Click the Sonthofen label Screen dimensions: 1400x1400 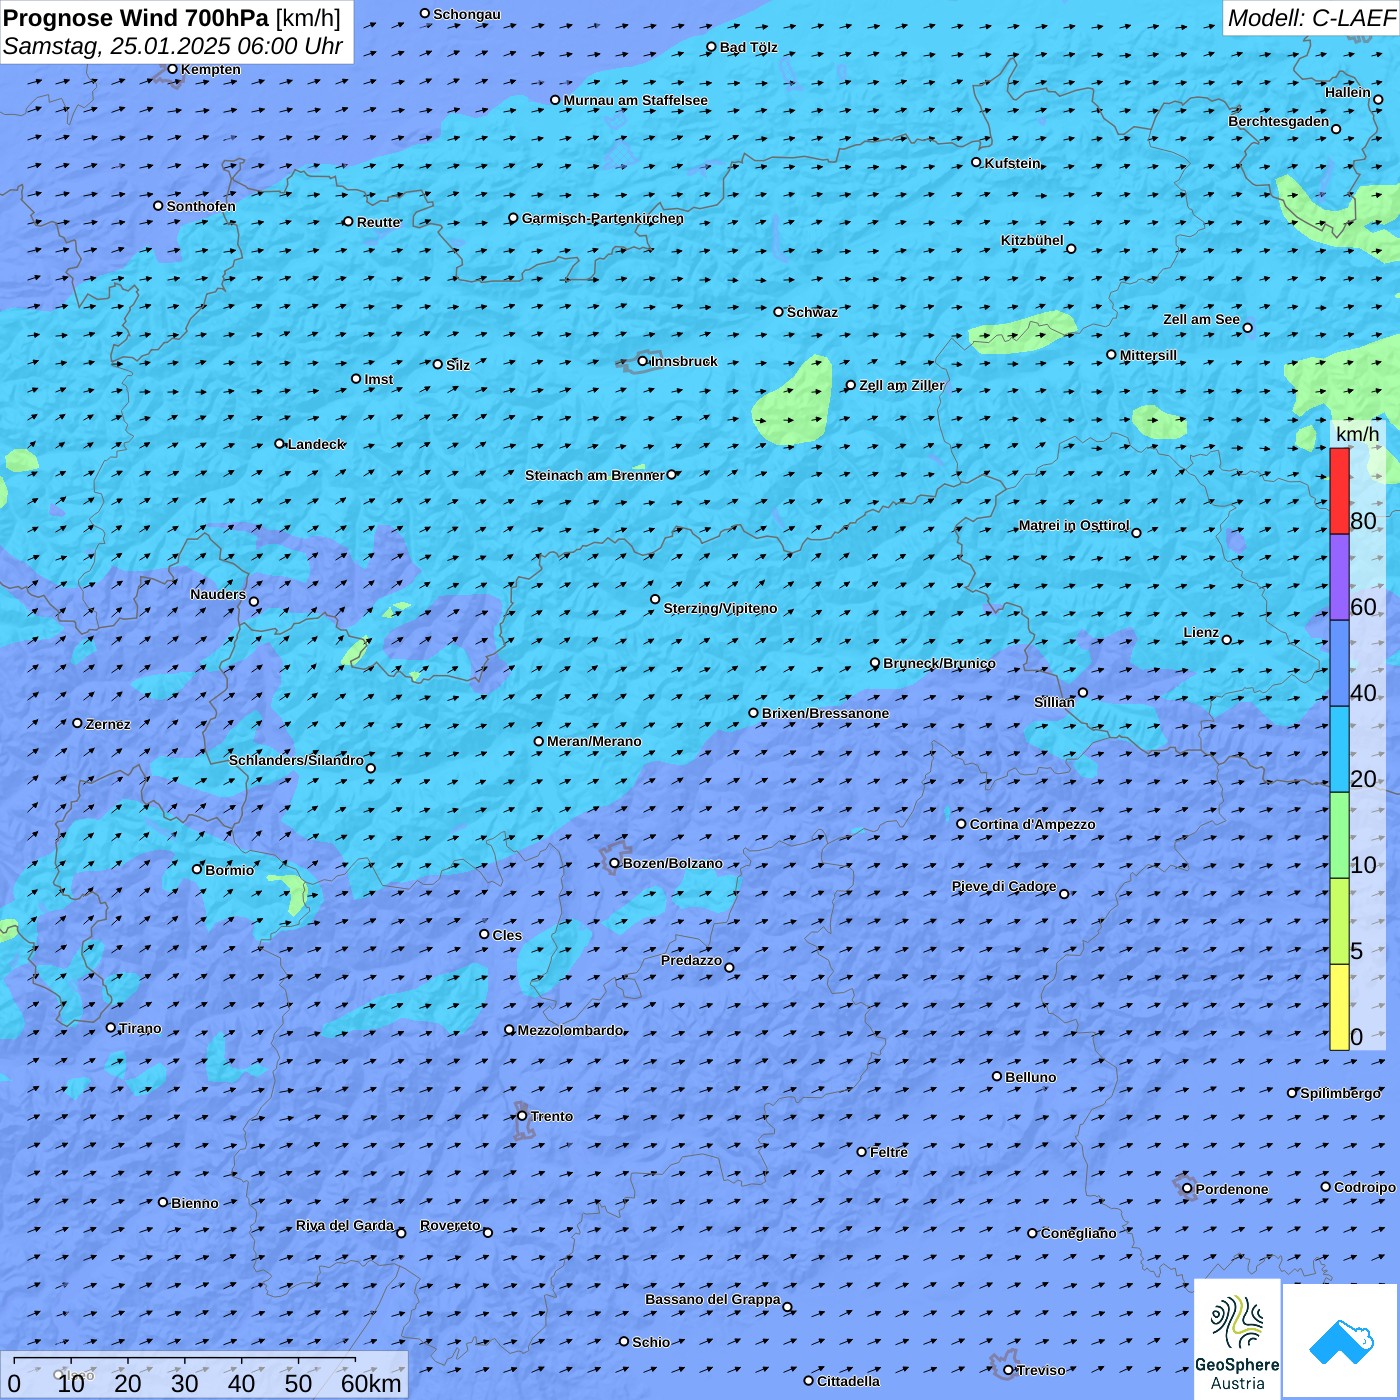point(201,206)
